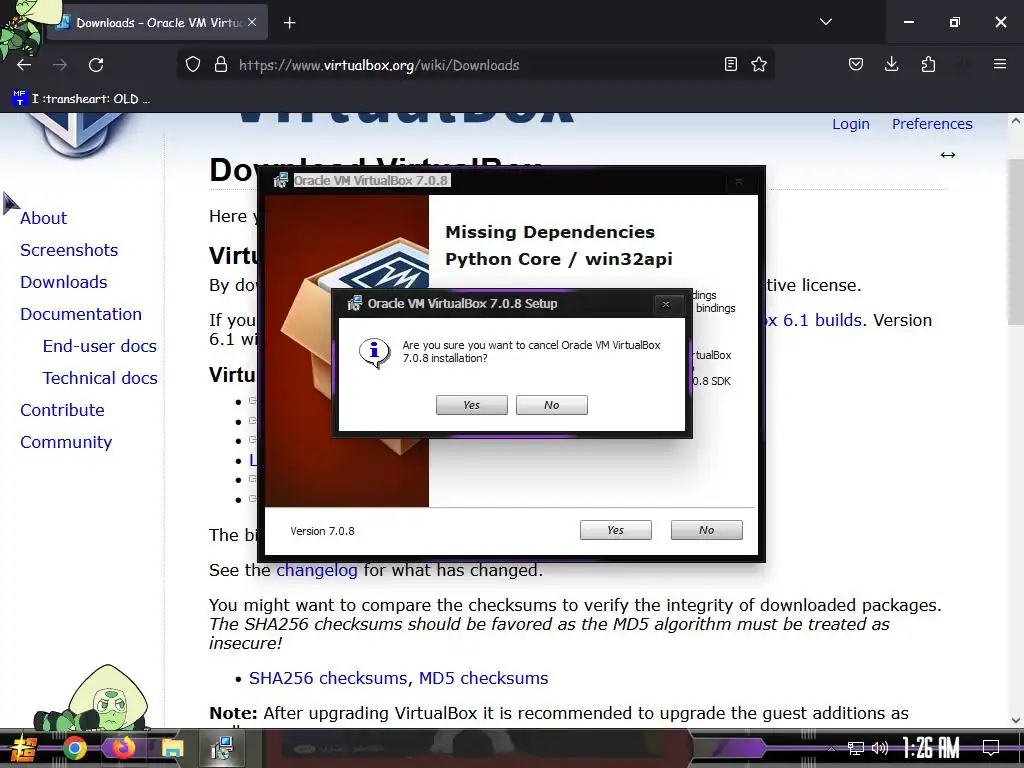
Task: Open the notification center icon
Action: point(991,748)
